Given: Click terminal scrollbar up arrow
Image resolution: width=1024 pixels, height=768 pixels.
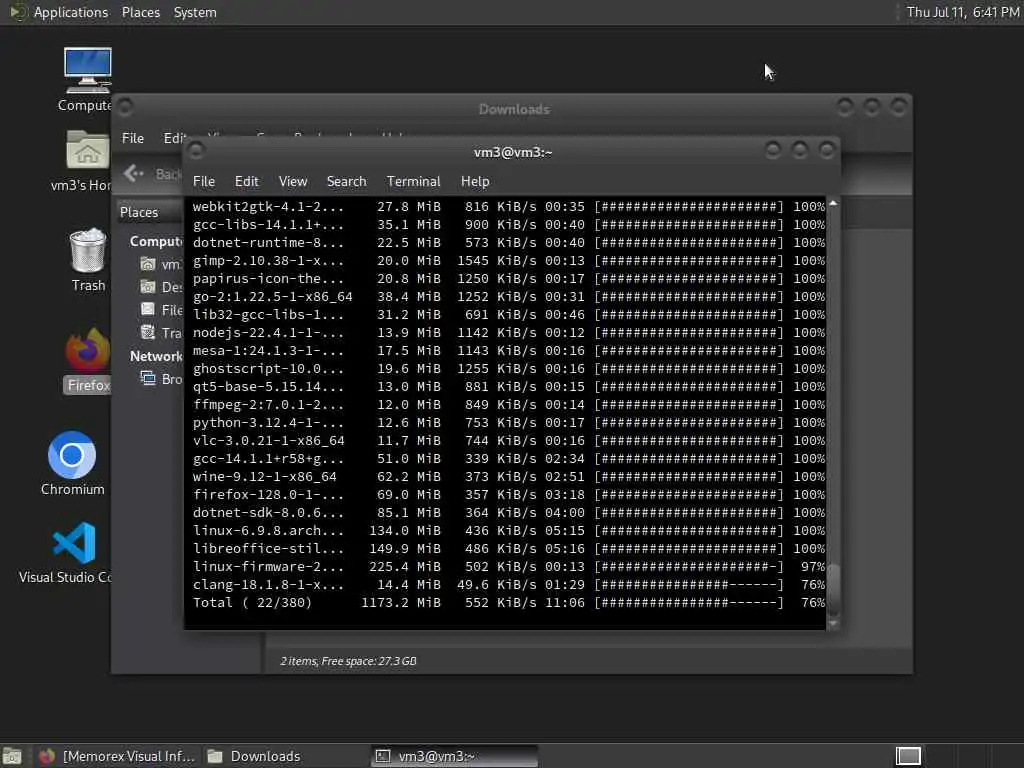Looking at the screenshot, I should (x=833, y=204).
